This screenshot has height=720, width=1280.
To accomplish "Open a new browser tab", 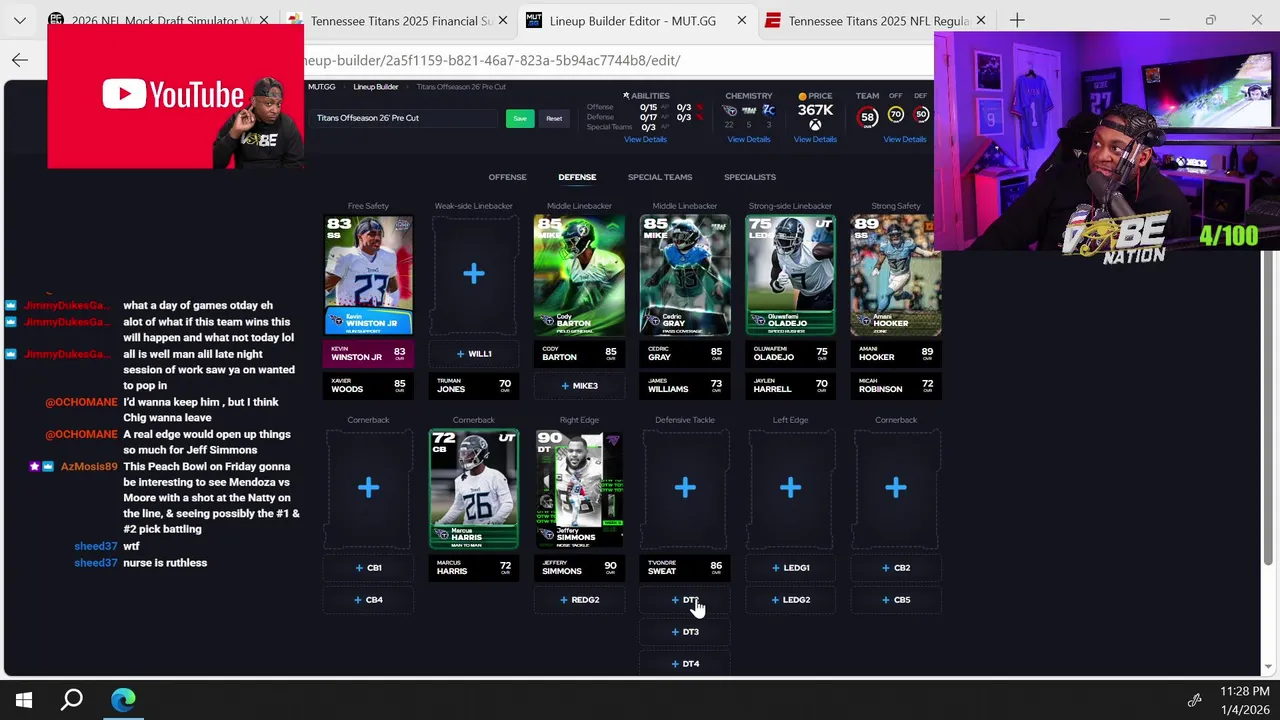I will click(x=1017, y=20).
